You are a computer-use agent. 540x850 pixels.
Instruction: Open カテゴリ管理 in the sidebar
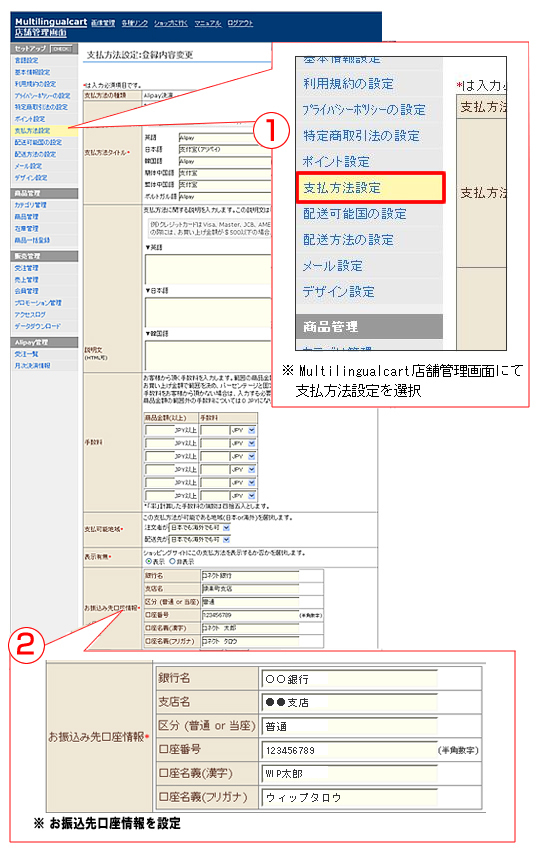tap(30, 205)
